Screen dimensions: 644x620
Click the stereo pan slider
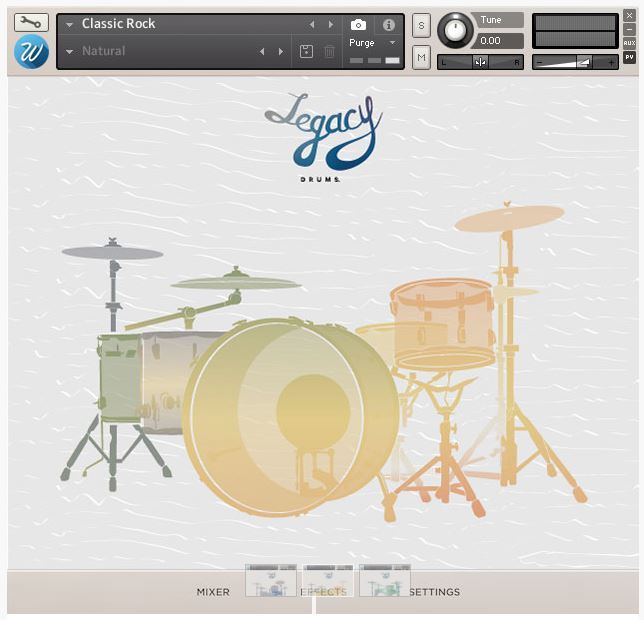click(x=481, y=62)
